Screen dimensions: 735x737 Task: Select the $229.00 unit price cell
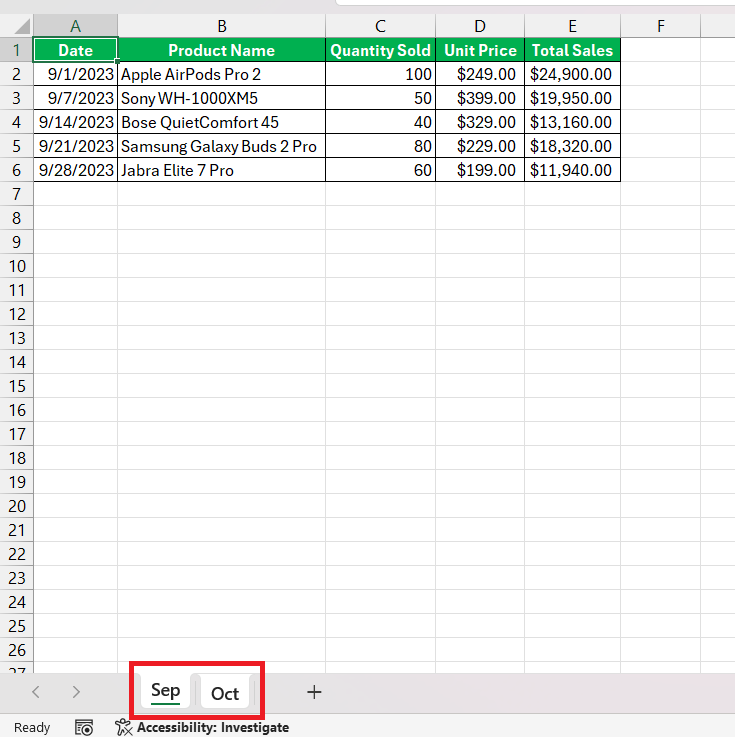tap(480, 146)
